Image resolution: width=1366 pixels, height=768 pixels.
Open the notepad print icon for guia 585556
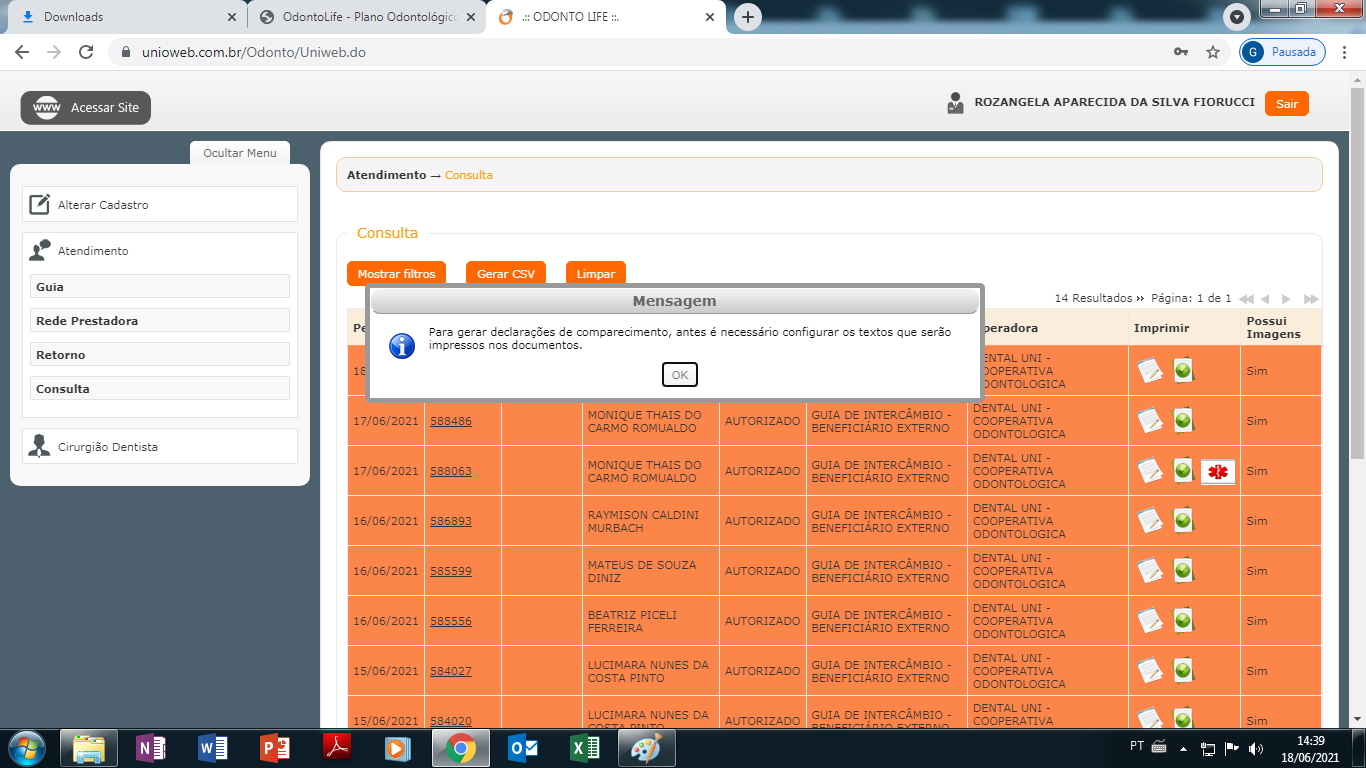tap(1150, 621)
